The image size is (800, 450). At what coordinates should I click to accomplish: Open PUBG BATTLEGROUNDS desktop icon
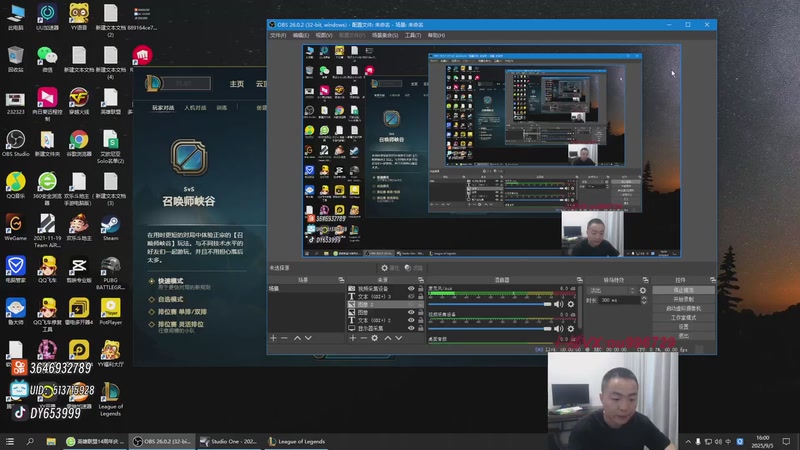point(110,273)
